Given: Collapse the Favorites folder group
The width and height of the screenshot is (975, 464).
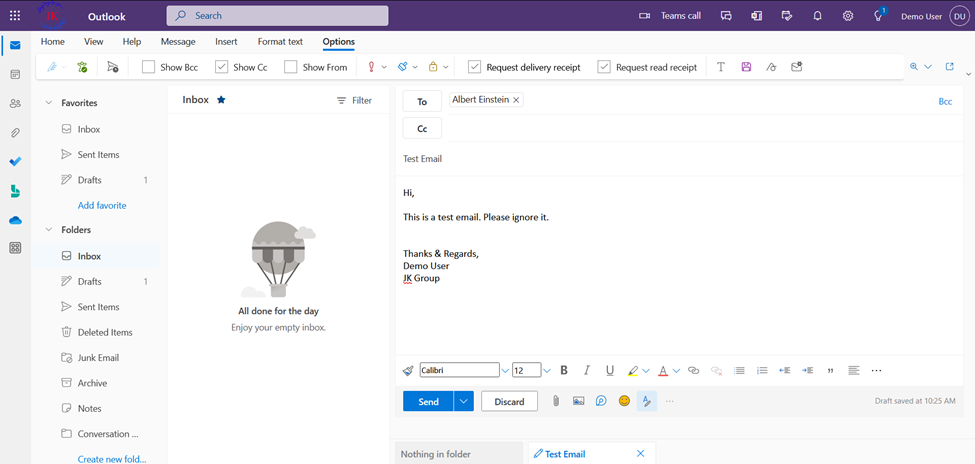Looking at the screenshot, I should [48, 103].
